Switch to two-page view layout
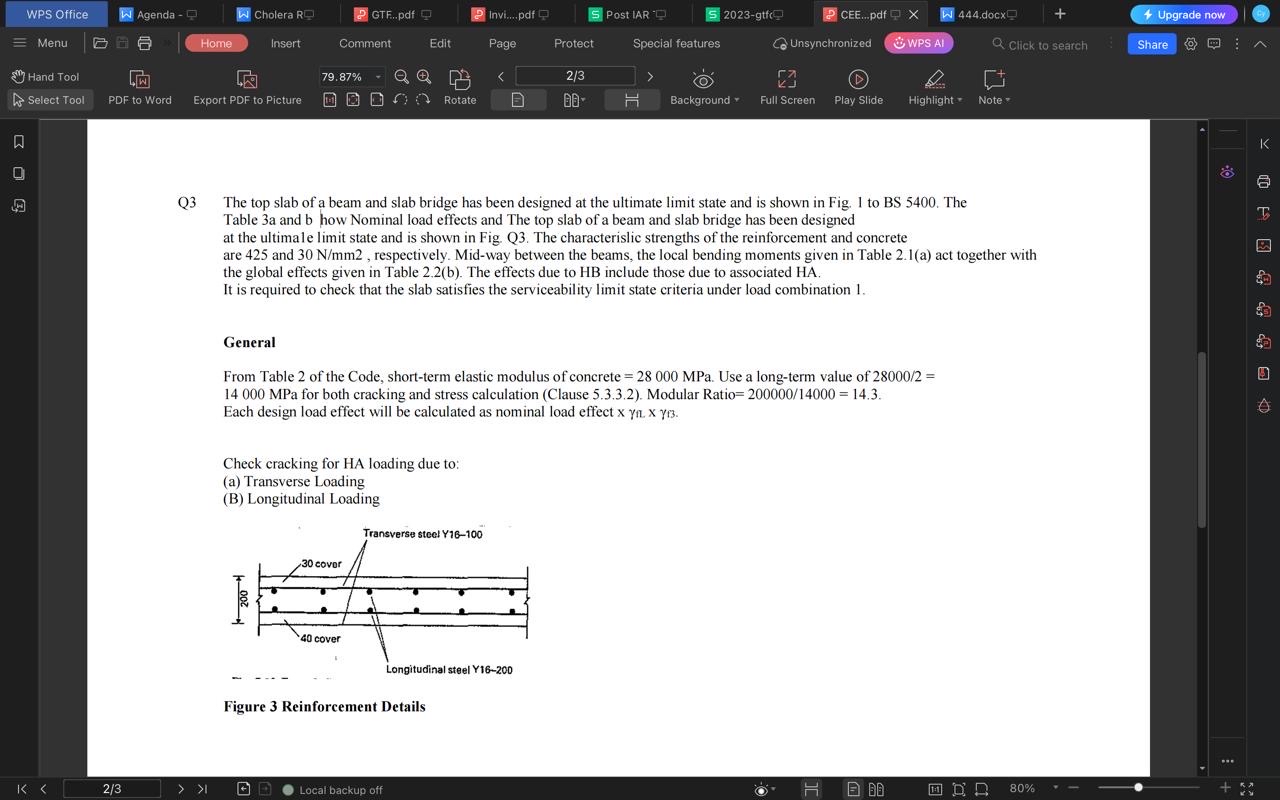Image resolution: width=1280 pixels, height=800 pixels. point(573,99)
